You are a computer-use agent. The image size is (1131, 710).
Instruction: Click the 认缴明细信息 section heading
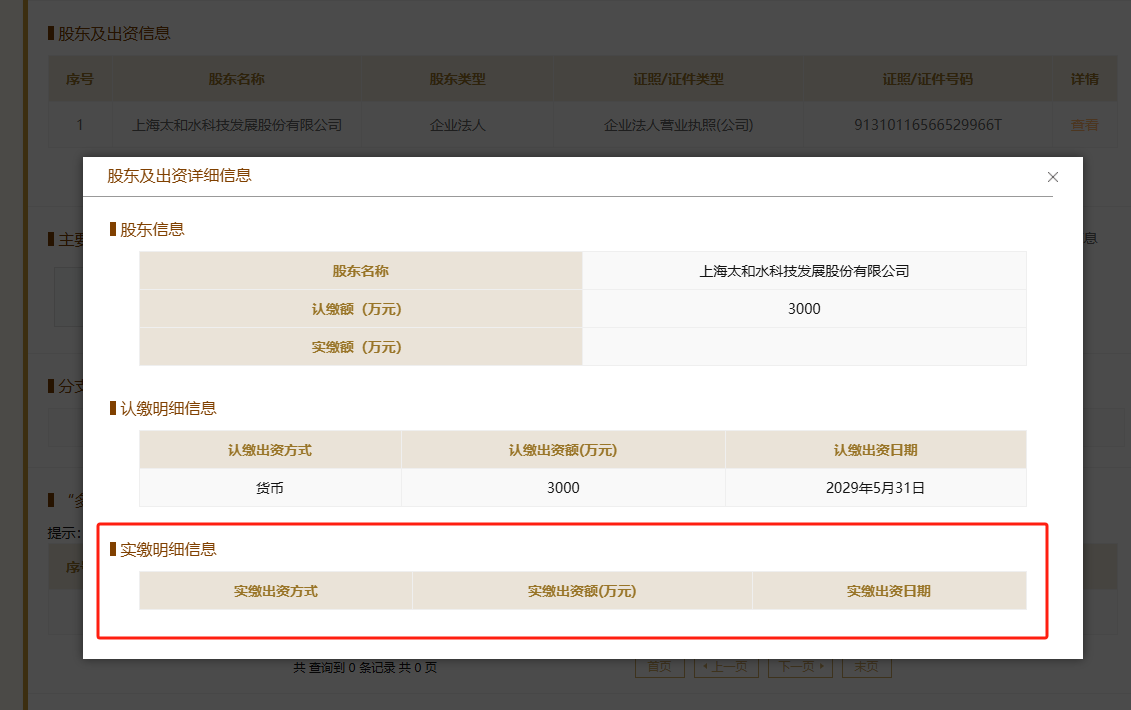coord(168,408)
